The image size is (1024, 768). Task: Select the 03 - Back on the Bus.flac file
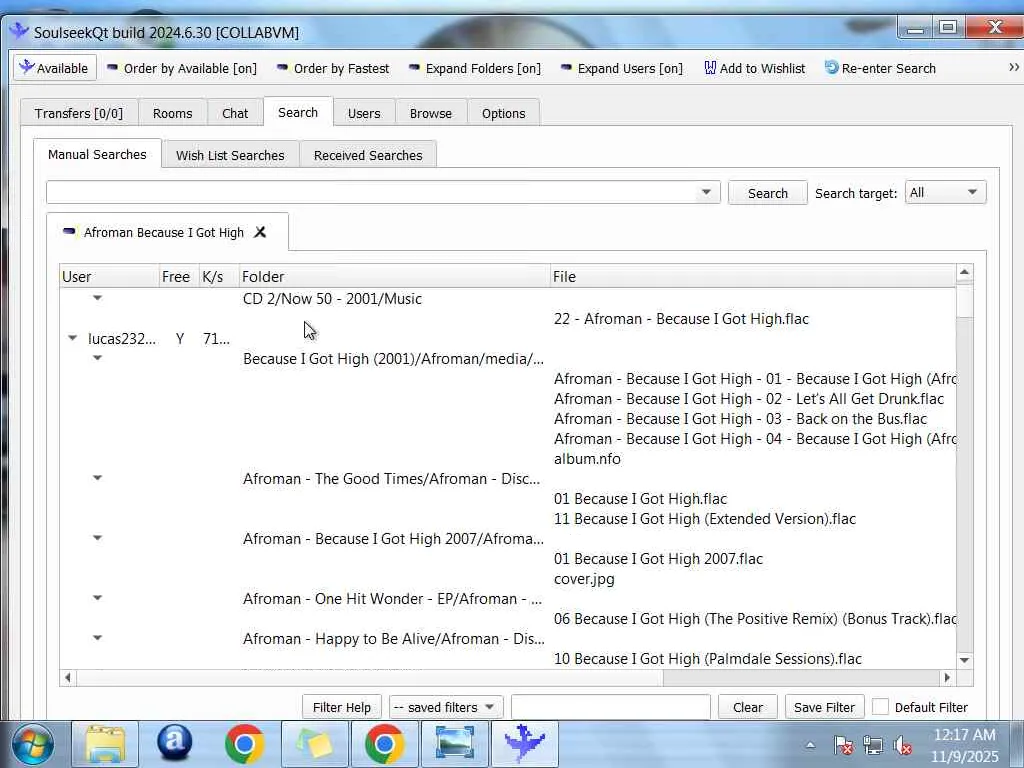(x=740, y=419)
